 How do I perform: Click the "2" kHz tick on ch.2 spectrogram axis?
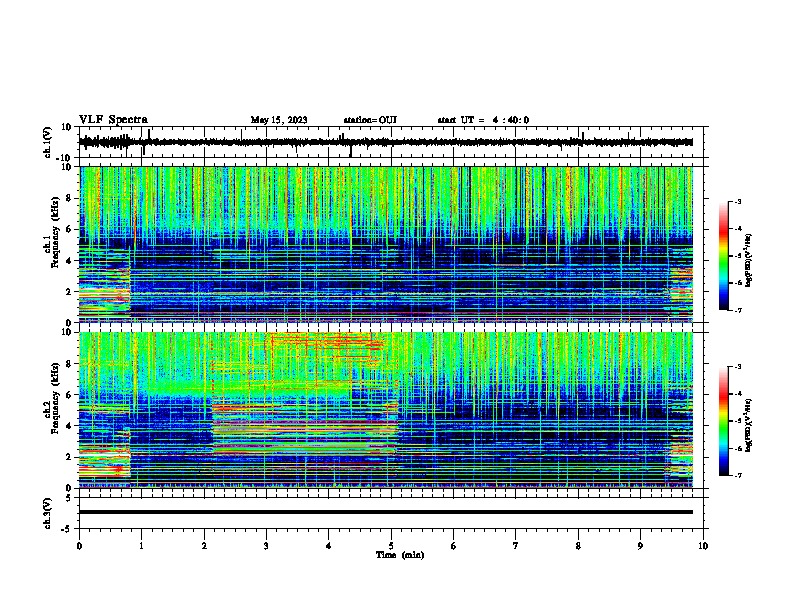(69, 457)
